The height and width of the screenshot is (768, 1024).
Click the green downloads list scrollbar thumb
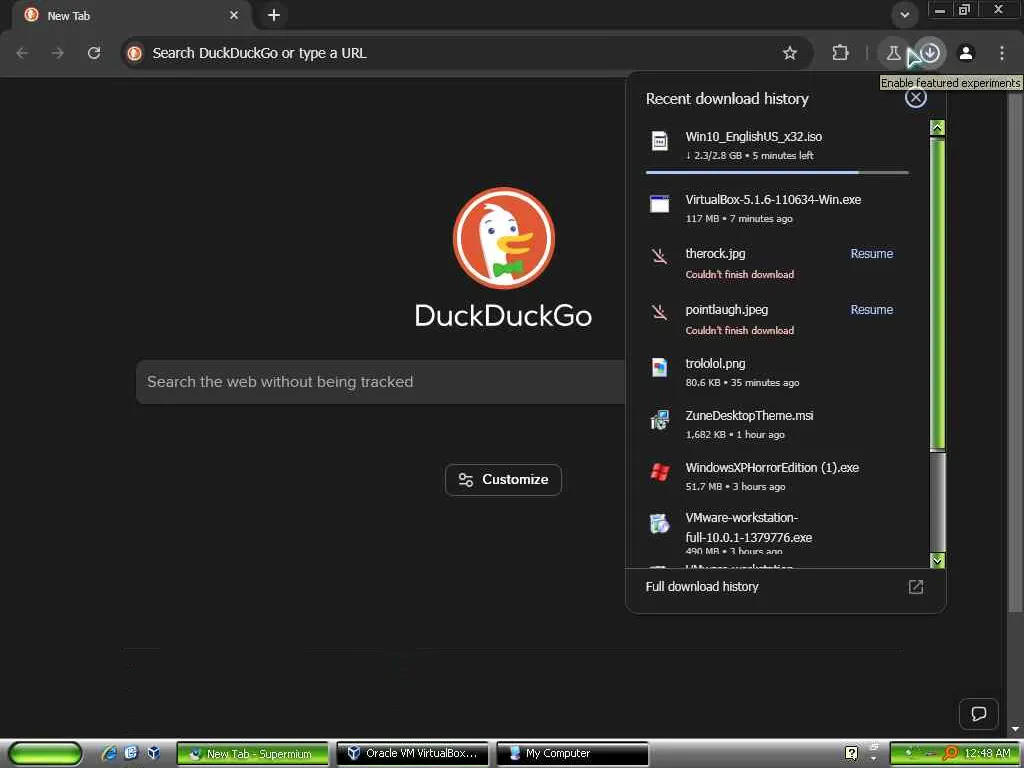point(937,294)
